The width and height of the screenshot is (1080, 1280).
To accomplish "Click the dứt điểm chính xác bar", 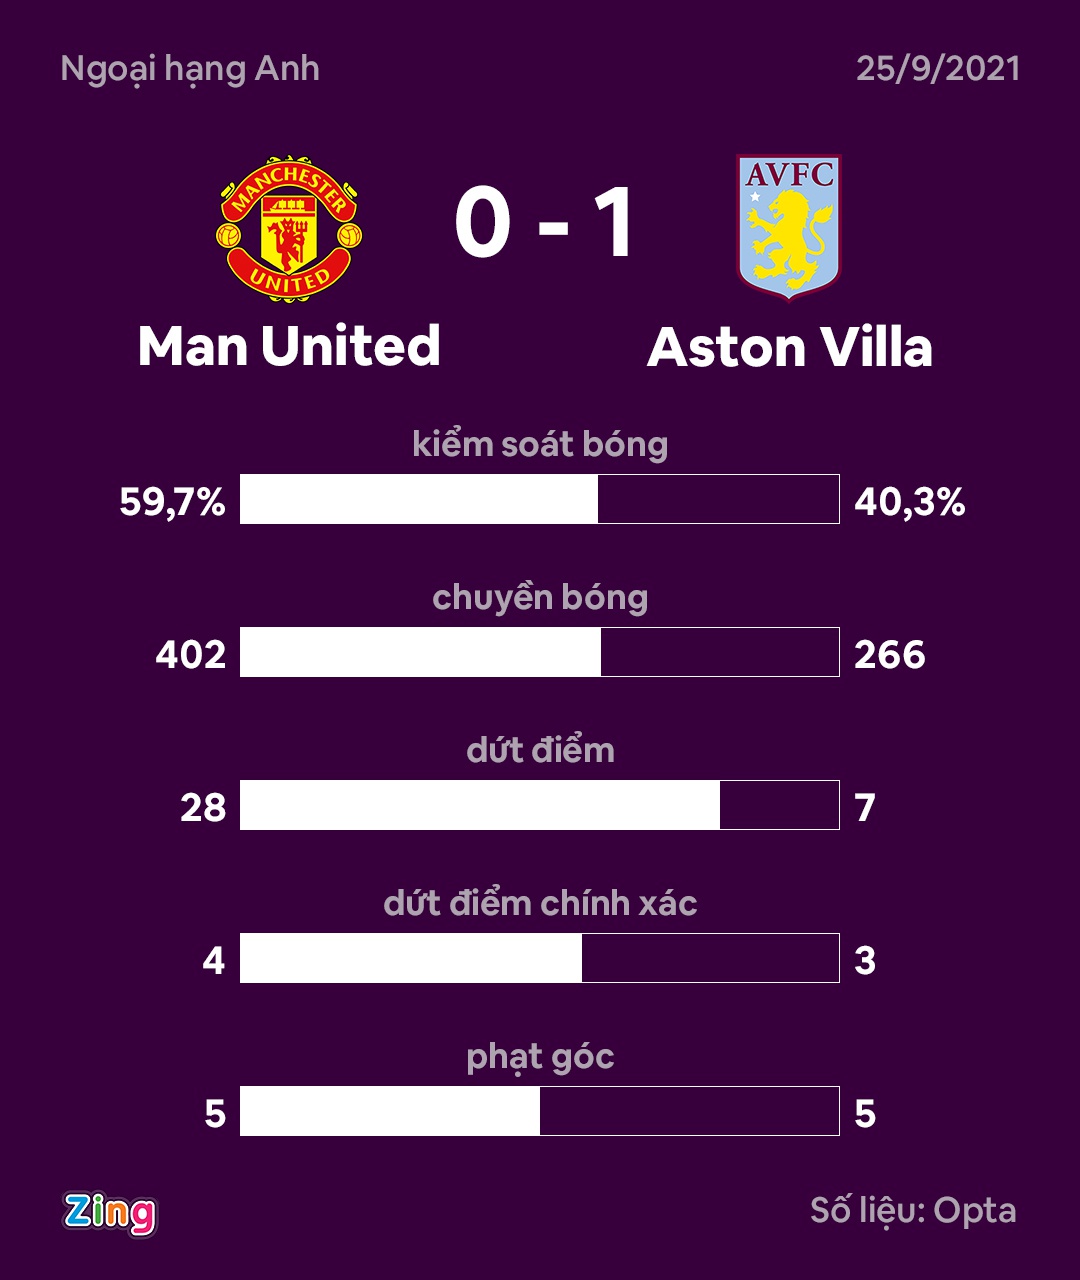I will [540, 958].
